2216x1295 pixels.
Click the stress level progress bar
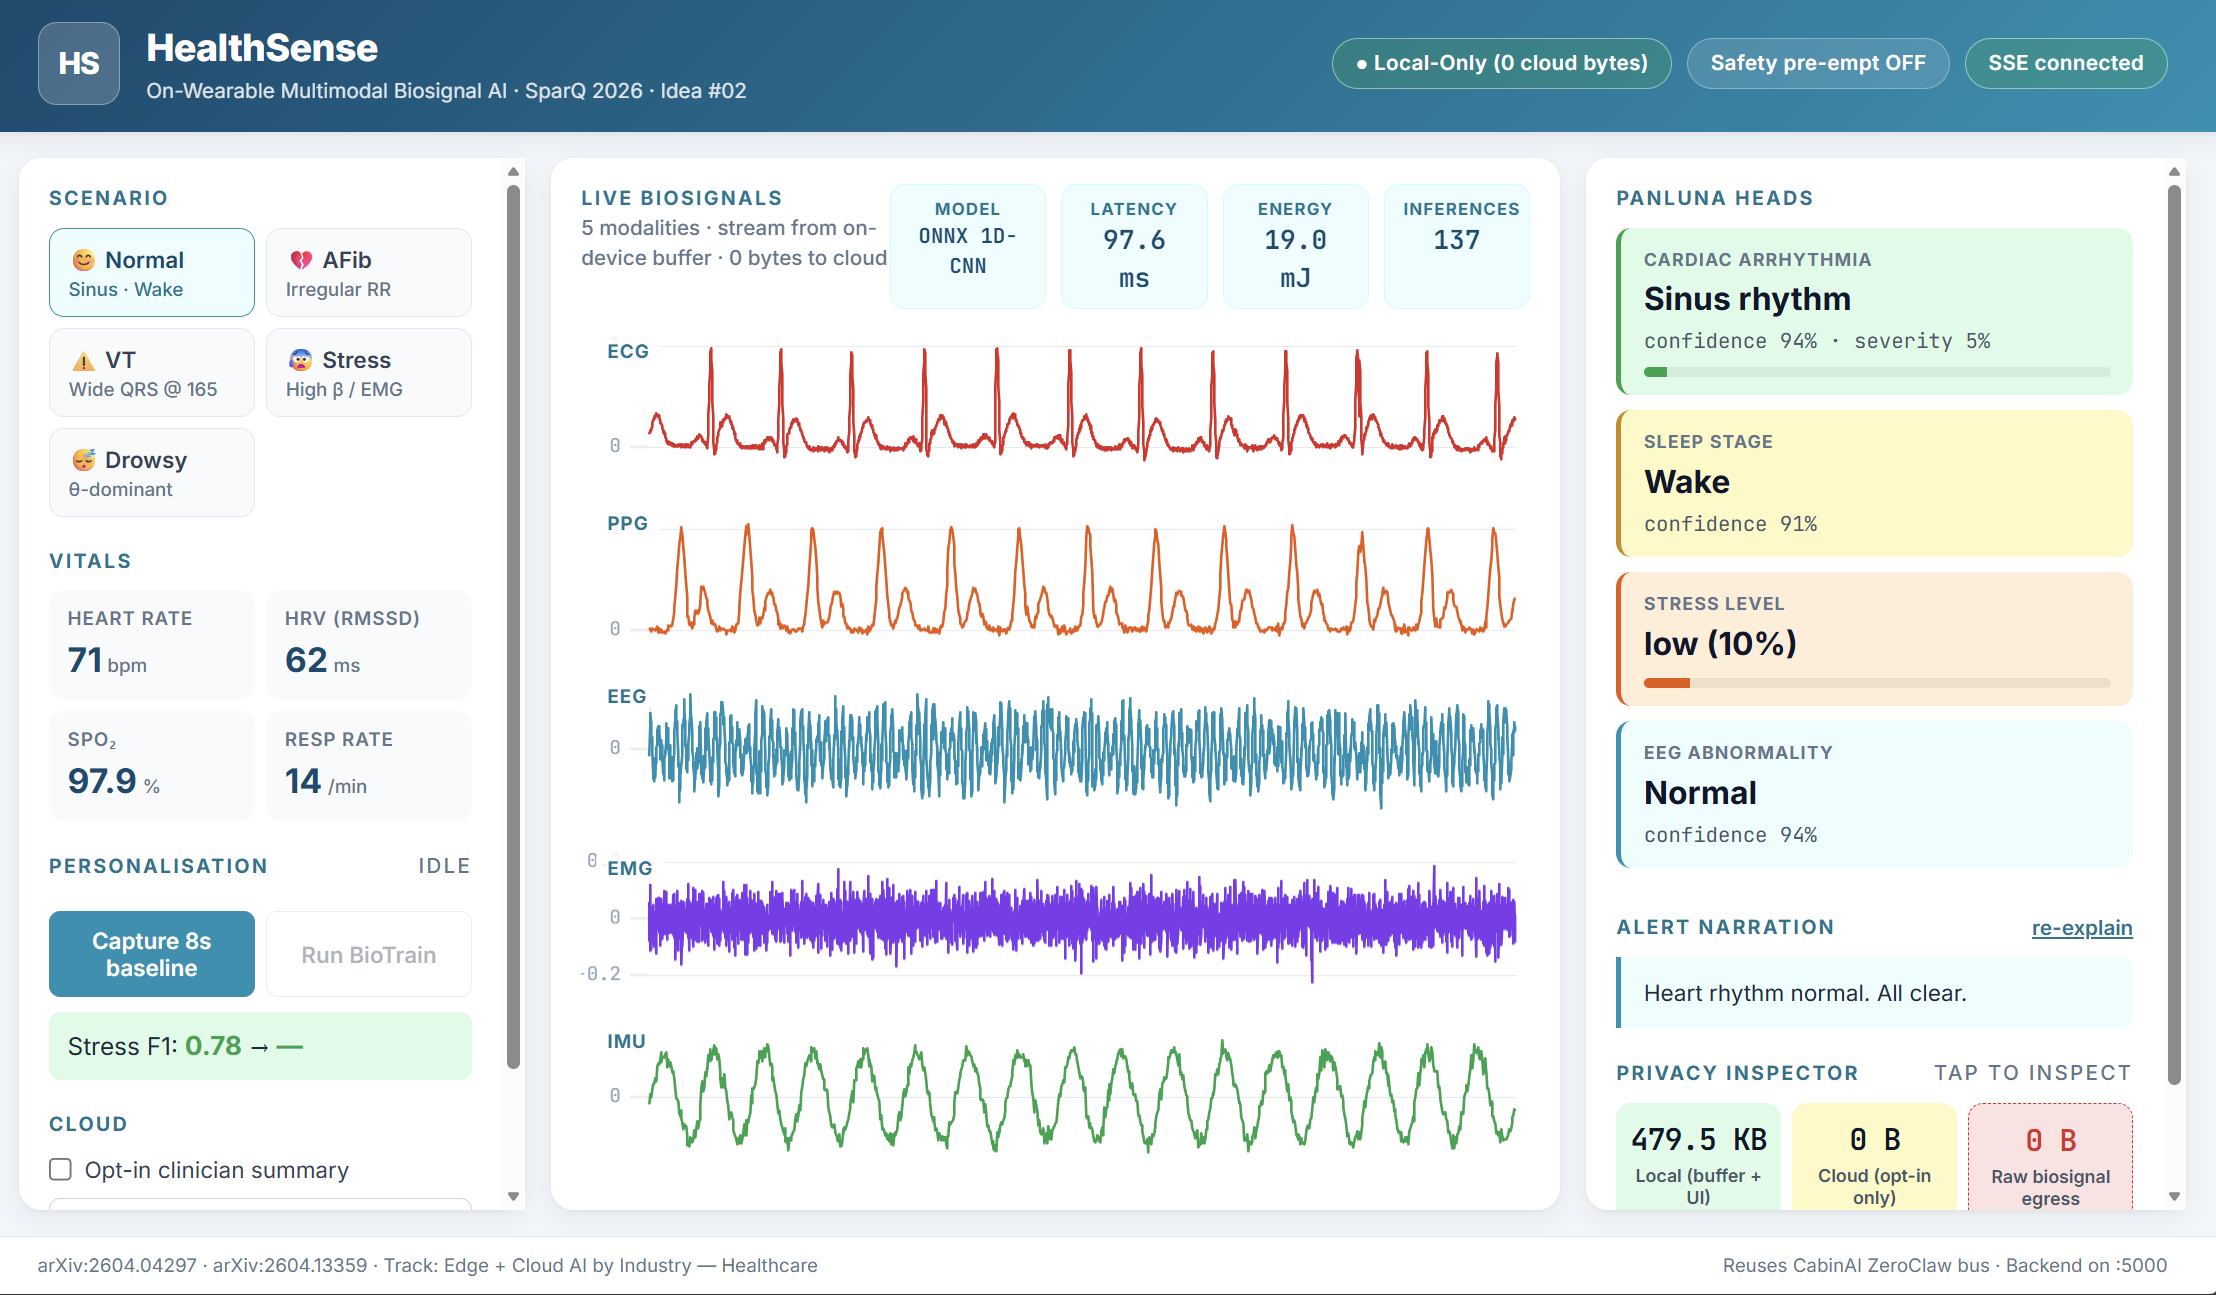(x=1877, y=683)
